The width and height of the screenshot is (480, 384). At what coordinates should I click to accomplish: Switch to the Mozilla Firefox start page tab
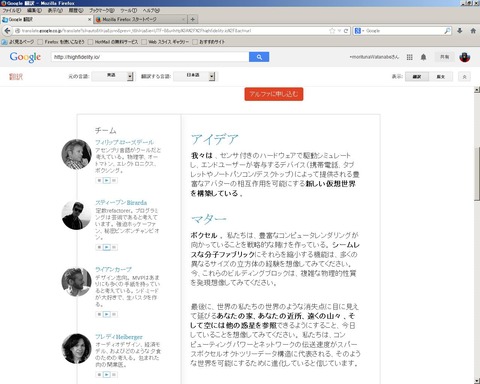pyautogui.click(x=140, y=20)
